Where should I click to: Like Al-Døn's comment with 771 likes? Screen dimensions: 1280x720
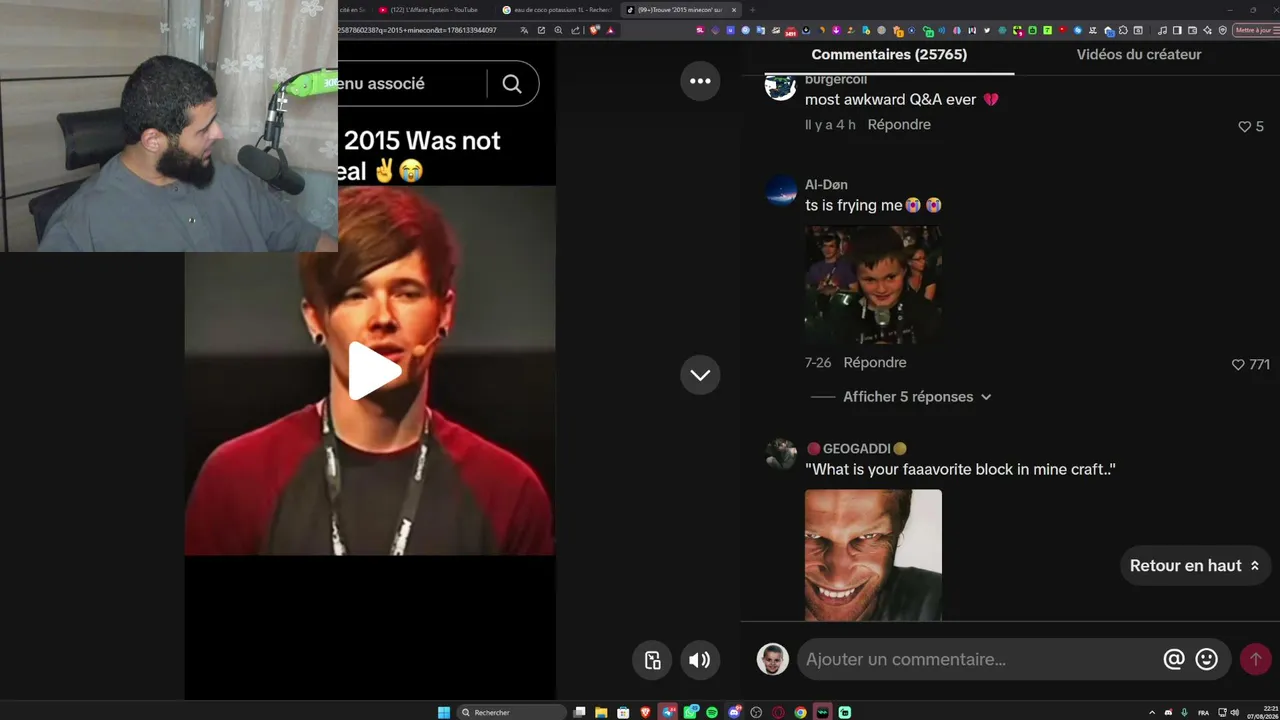[x=1238, y=365]
